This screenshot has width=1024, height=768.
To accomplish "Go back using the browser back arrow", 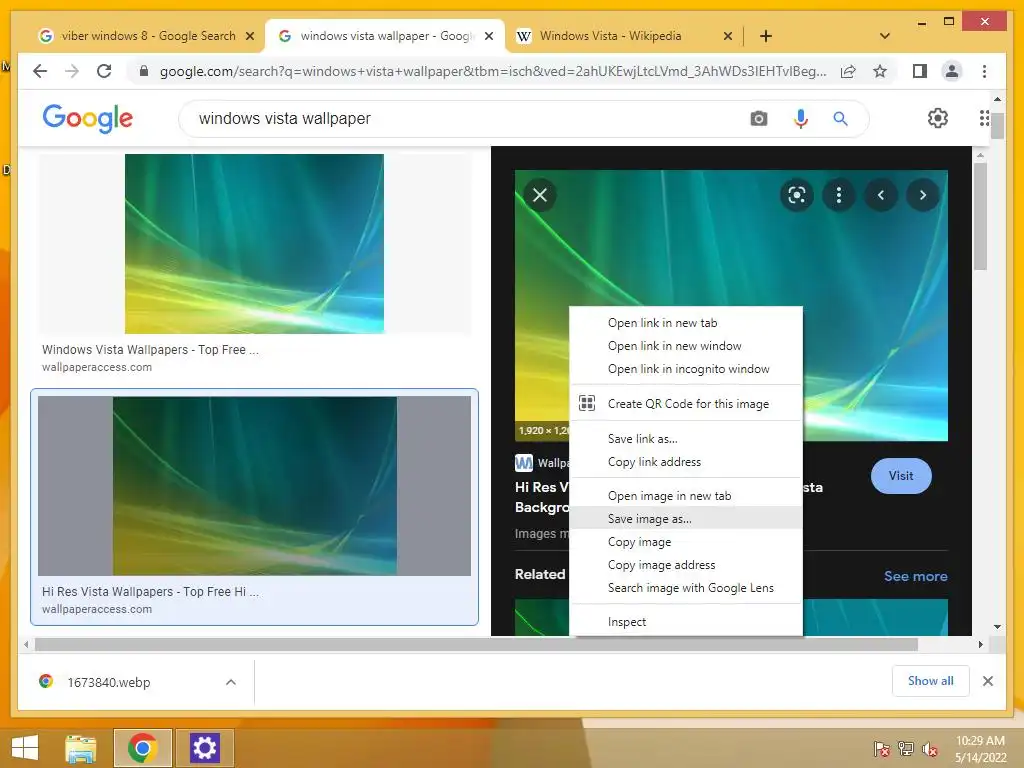I will click(40, 71).
